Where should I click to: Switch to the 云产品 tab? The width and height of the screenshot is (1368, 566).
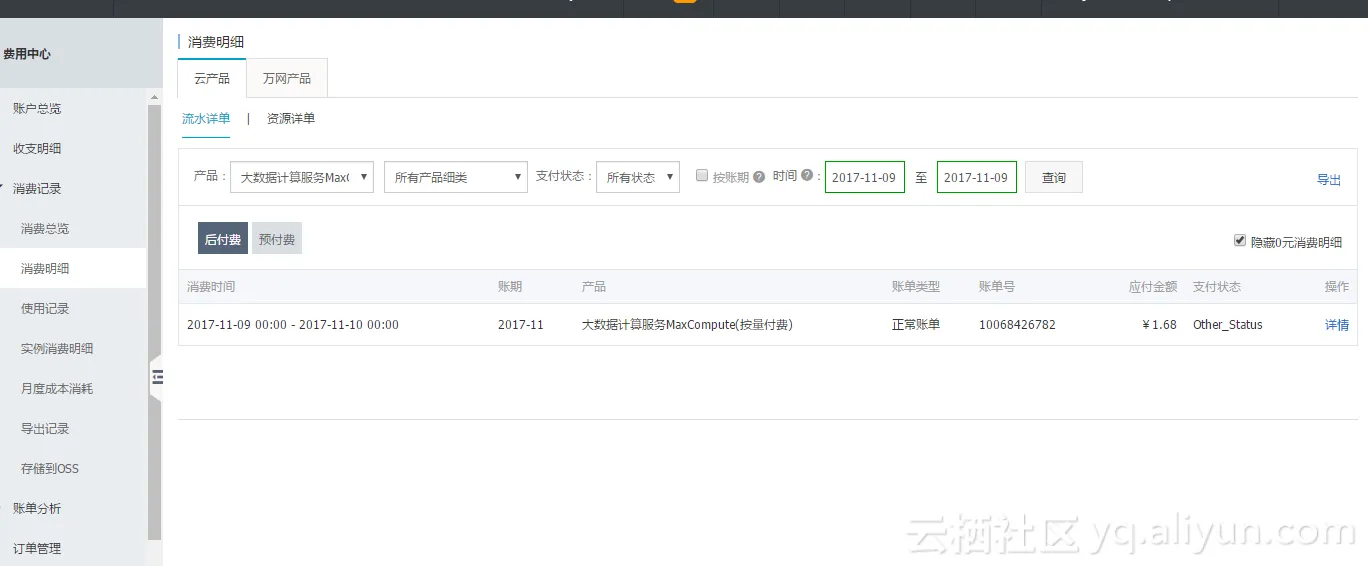(212, 78)
